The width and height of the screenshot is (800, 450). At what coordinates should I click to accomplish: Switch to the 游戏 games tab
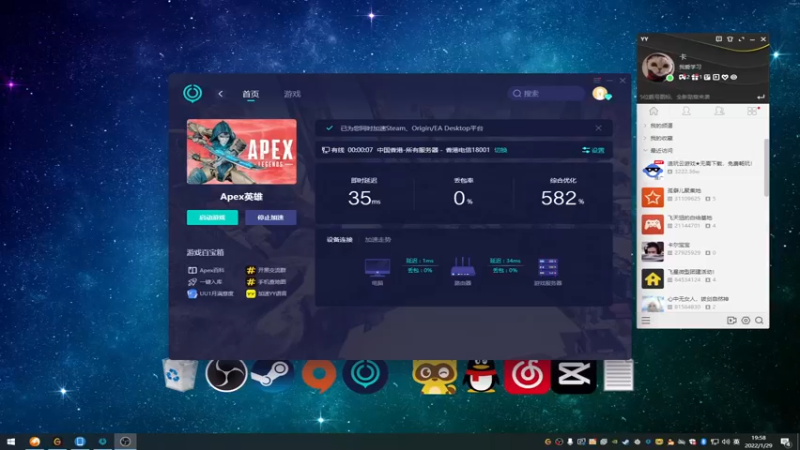pos(292,94)
